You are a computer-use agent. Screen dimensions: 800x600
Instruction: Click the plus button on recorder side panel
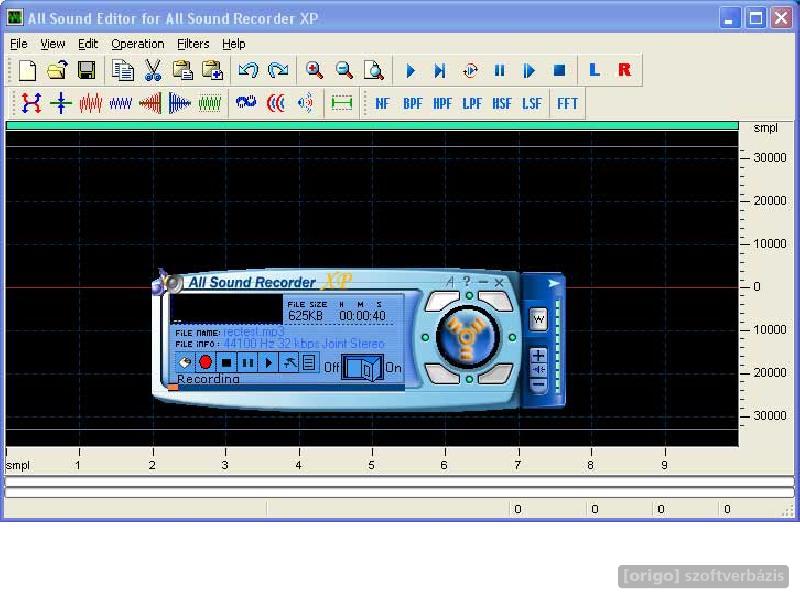[538, 355]
